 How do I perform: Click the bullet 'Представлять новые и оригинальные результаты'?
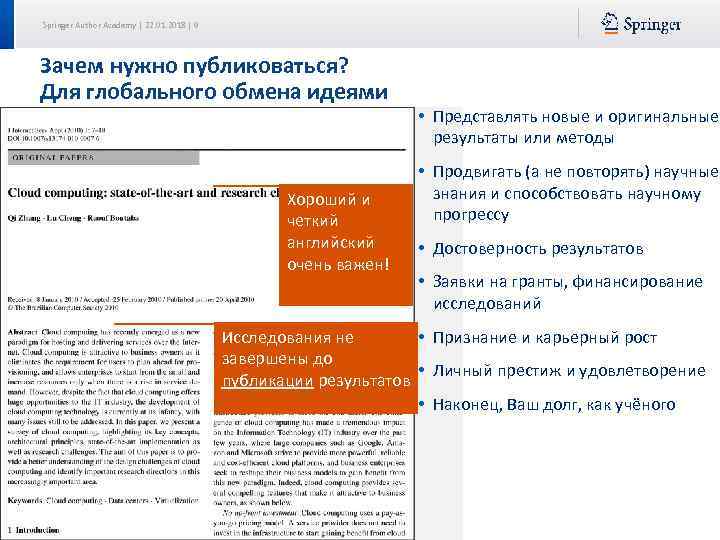pyautogui.click(x=575, y=127)
